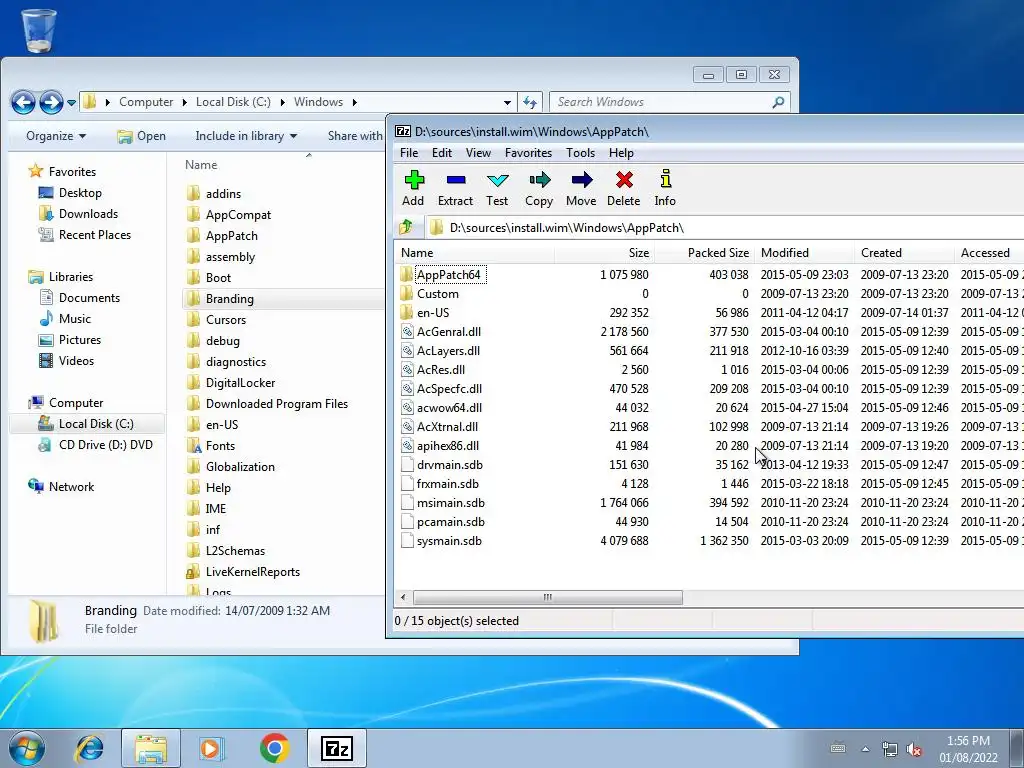Open the File menu in 7-Zip

[x=409, y=153]
